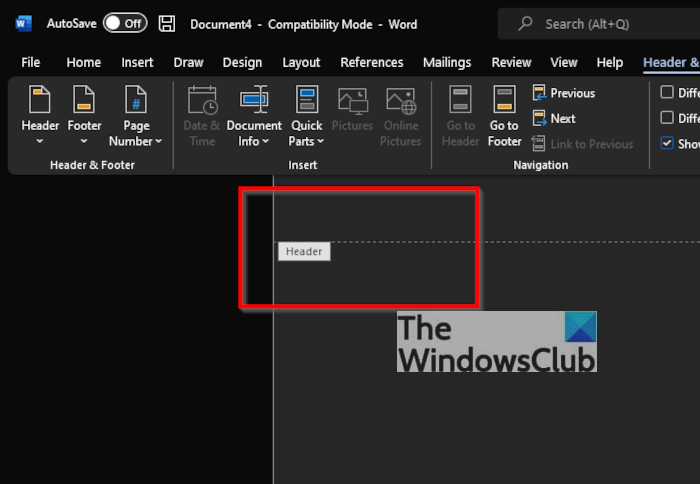Image resolution: width=700 pixels, height=484 pixels.
Task: Click the Save floppy disk icon
Action: click(x=167, y=23)
